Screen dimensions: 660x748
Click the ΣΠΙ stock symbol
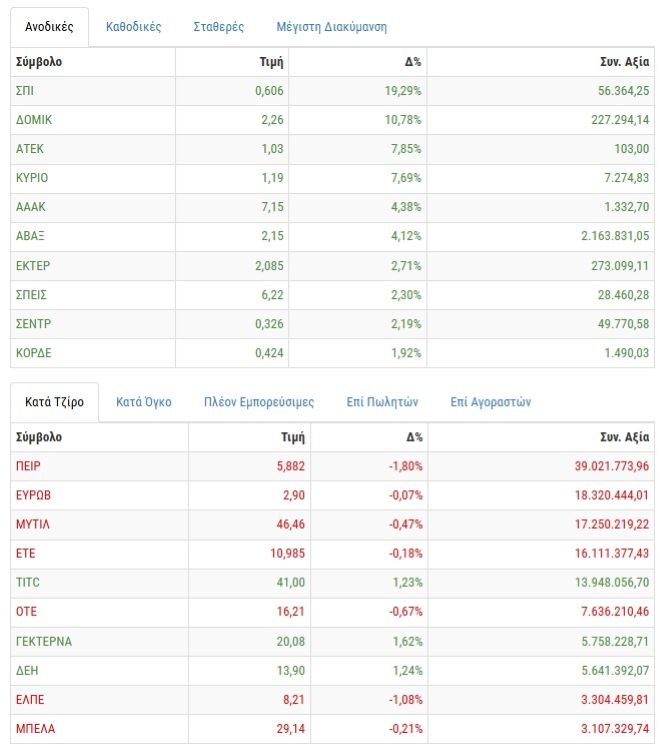click(x=25, y=91)
